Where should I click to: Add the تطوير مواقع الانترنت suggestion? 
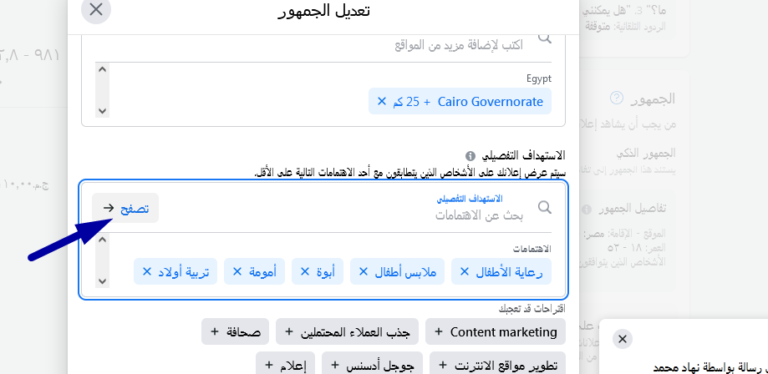coord(498,365)
